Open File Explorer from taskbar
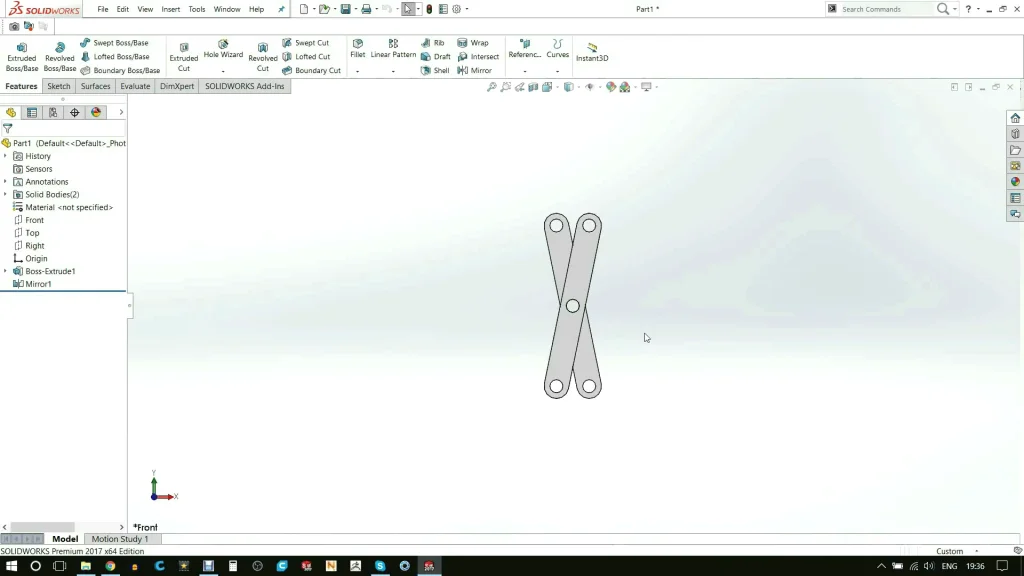Image resolution: width=1024 pixels, height=576 pixels. click(86, 566)
